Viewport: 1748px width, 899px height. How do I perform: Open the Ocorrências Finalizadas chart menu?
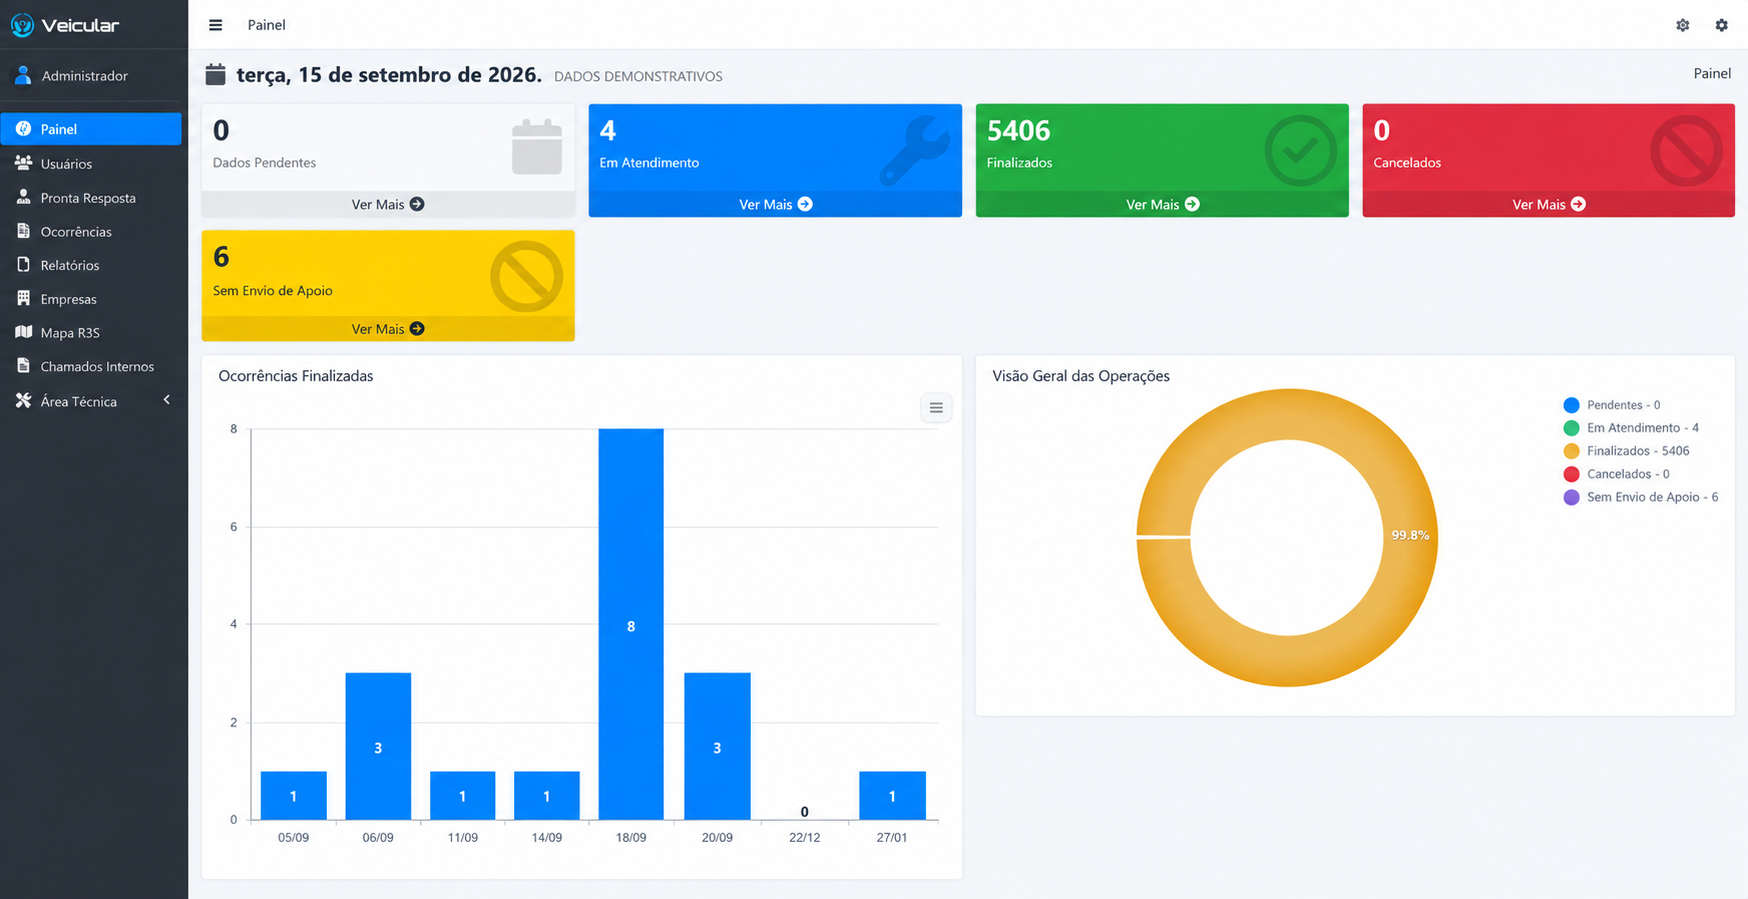(936, 408)
